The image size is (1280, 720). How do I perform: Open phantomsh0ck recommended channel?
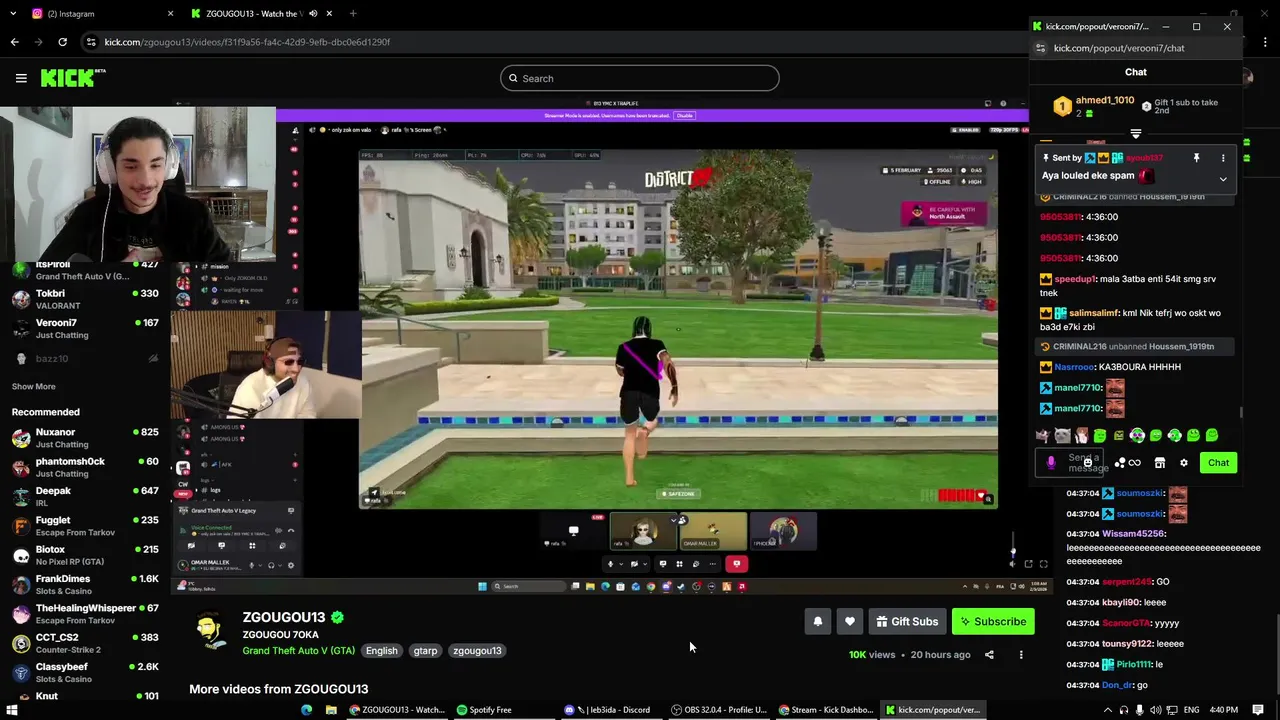(85, 467)
